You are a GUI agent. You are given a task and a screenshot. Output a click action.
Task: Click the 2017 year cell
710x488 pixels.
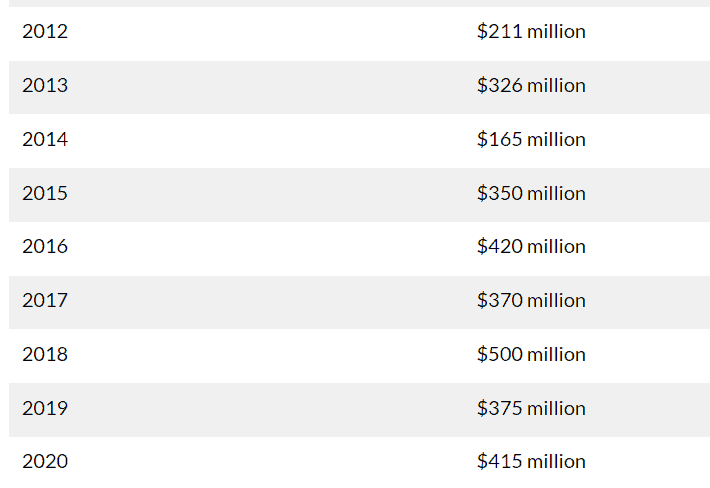45,301
